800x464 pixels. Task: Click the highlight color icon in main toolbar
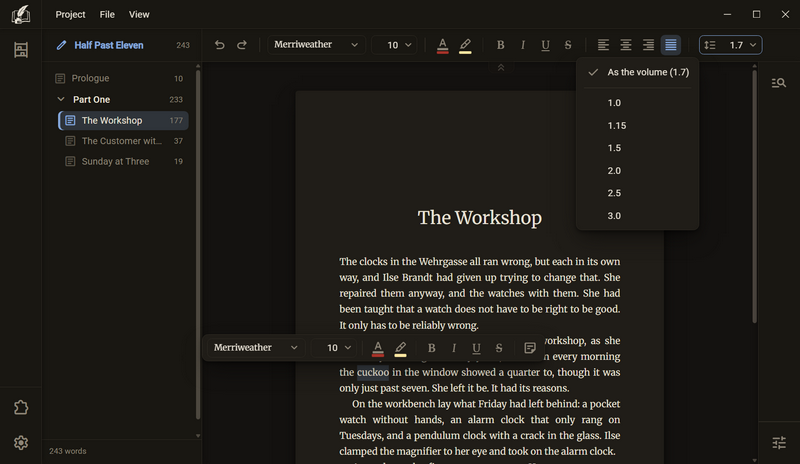tap(465, 45)
